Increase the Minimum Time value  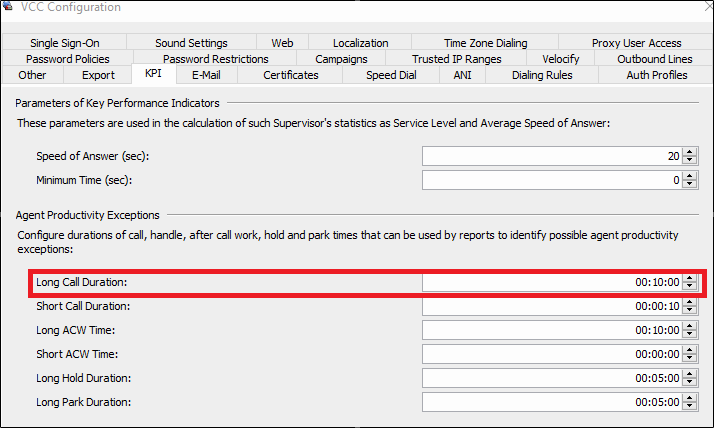click(689, 176)
